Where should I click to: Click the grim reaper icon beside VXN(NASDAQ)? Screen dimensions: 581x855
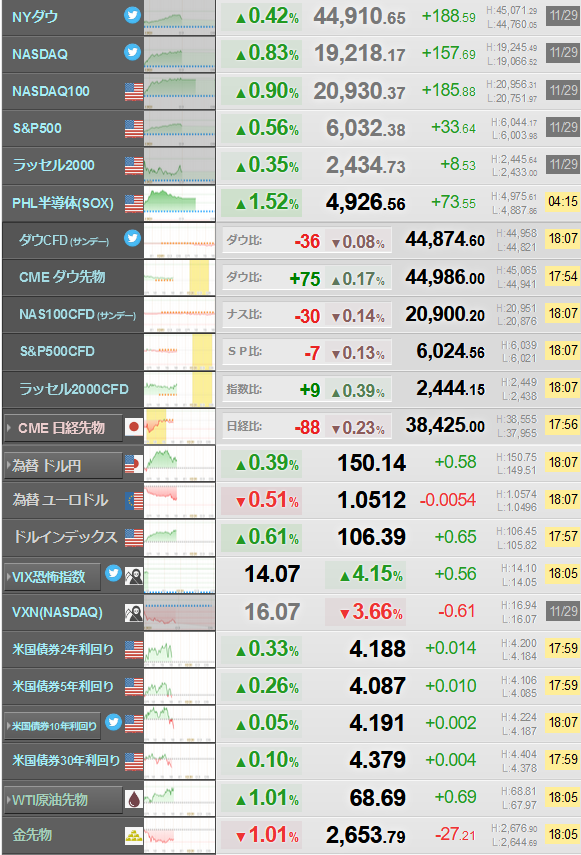(134, 612)
